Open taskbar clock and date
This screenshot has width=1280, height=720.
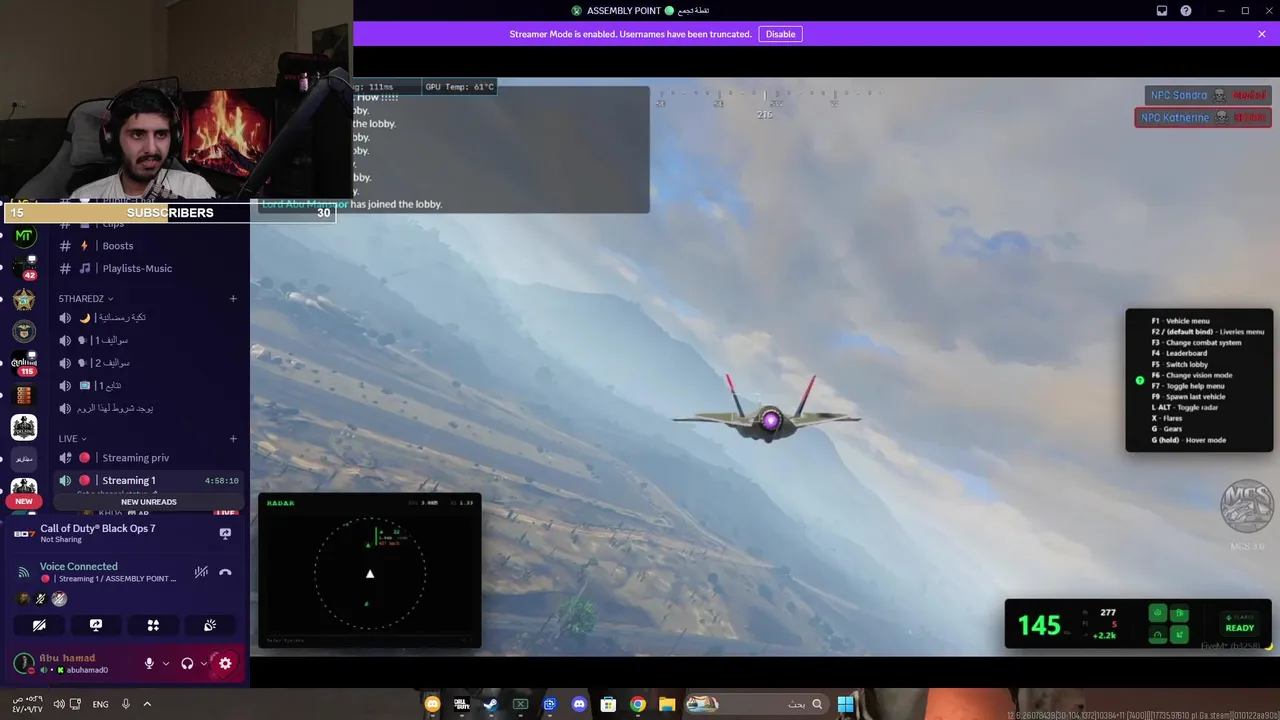tap(27, 703)
